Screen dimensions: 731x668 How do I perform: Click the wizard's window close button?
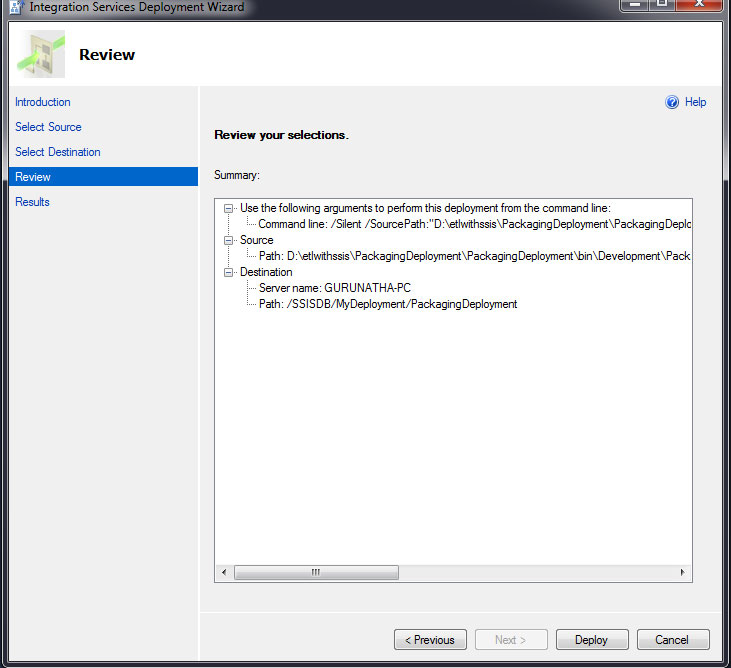point(699,5)
